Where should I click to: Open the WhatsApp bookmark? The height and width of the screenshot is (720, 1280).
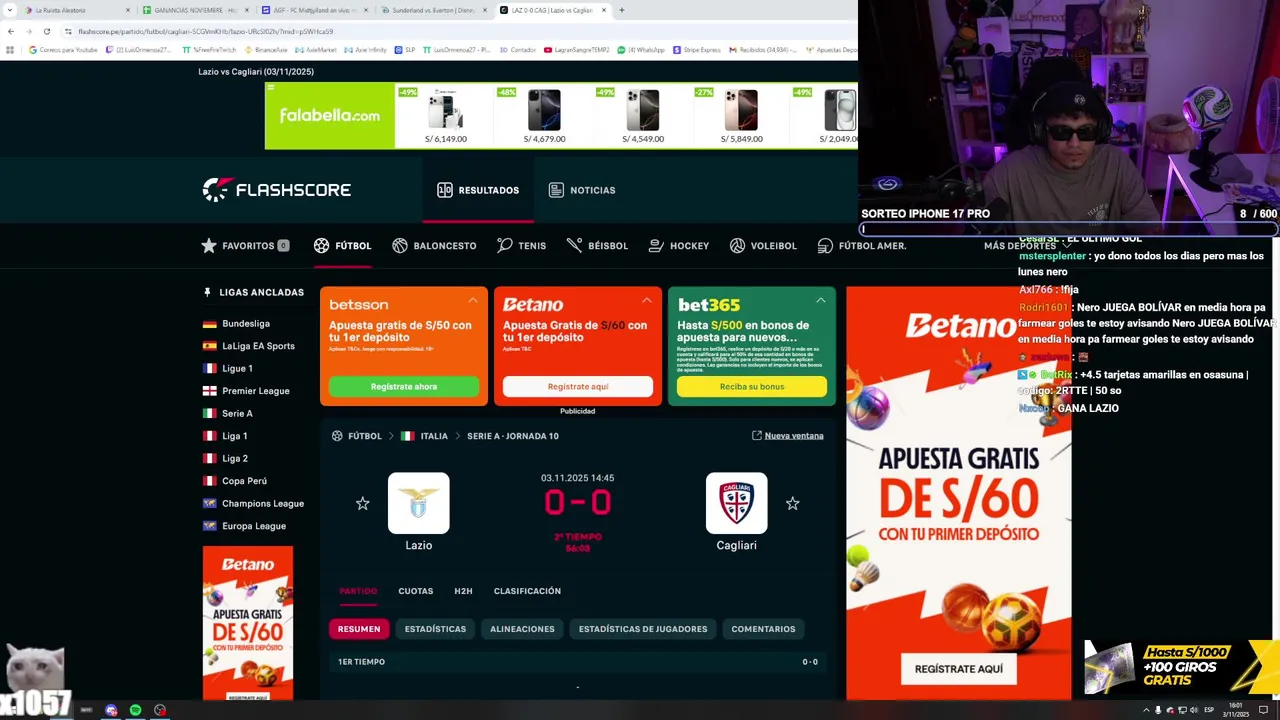pyautogui.click(x=641, y=50)
